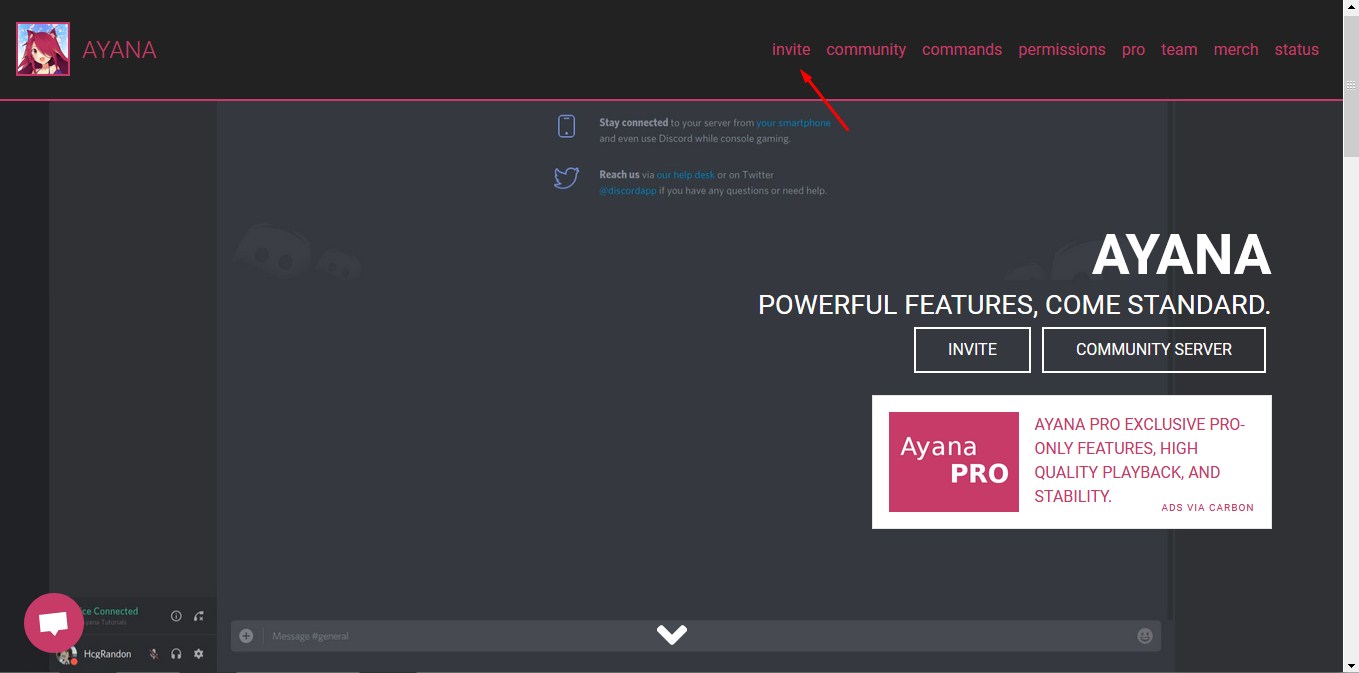This screenshot has width=1359, height=673.
Task: Click the POWERFUL FEATURES, COME STANDARD heading
Action: (1014, 305)
